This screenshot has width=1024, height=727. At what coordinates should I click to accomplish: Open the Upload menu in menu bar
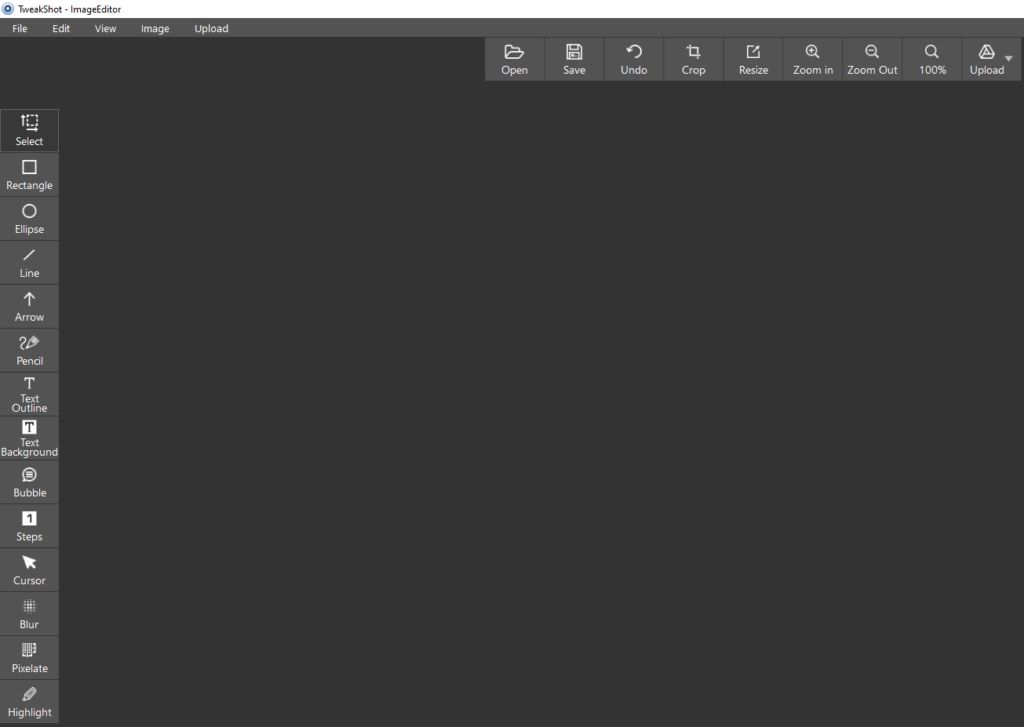211,28
